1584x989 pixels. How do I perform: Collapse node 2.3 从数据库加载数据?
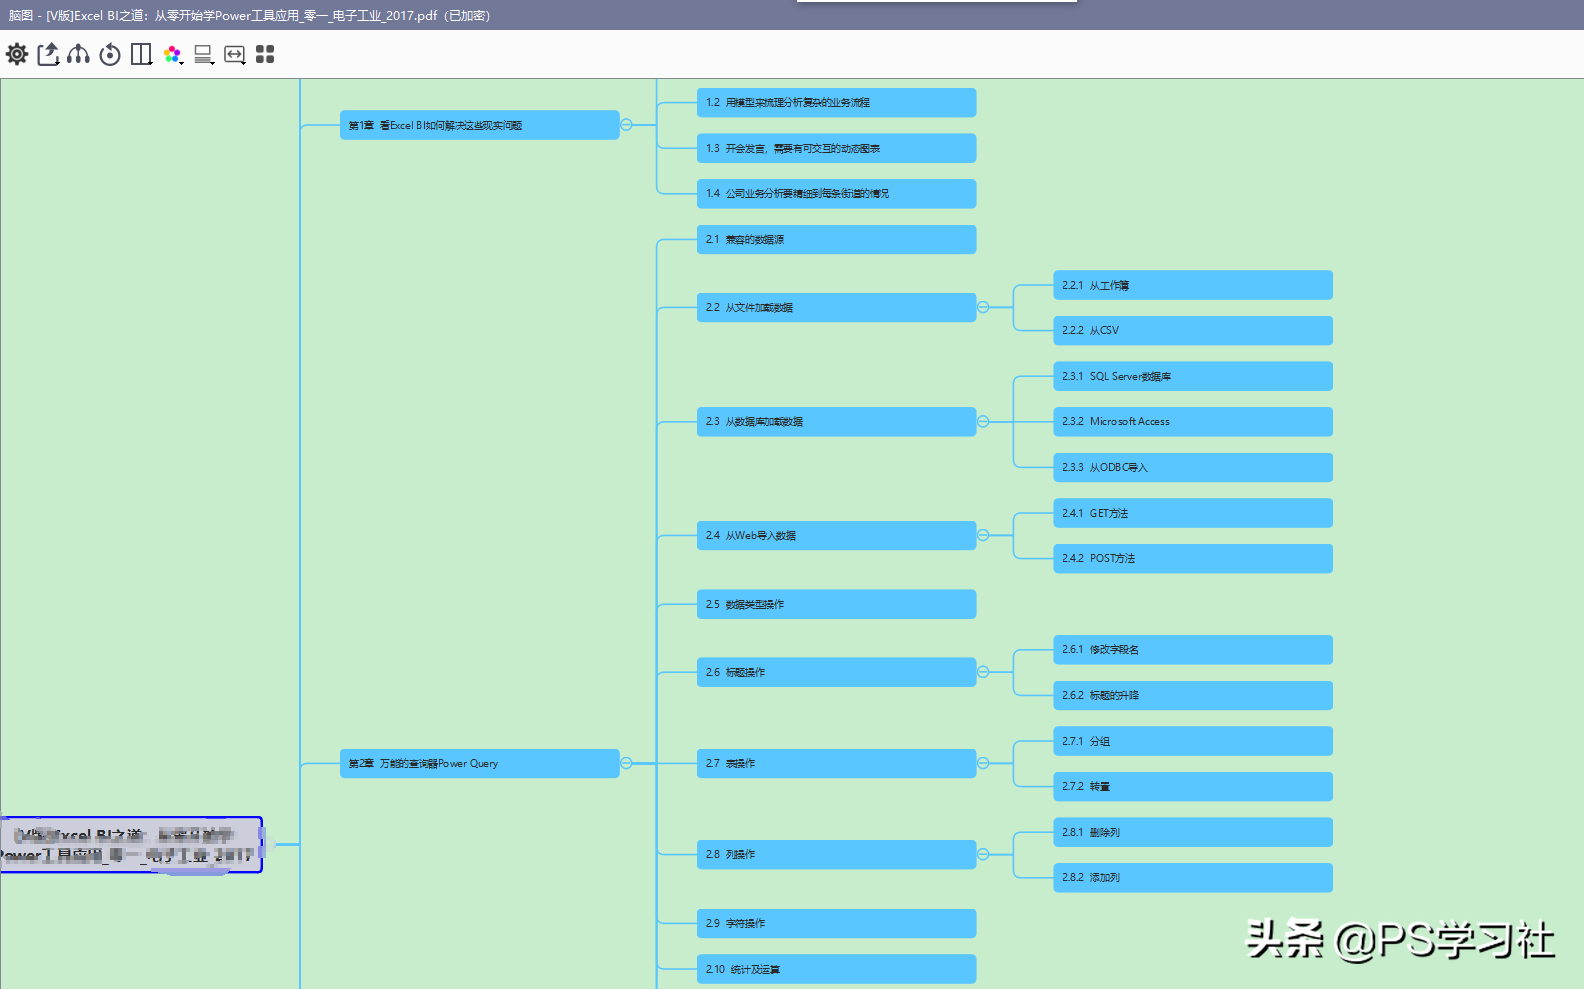click(983, 421)
